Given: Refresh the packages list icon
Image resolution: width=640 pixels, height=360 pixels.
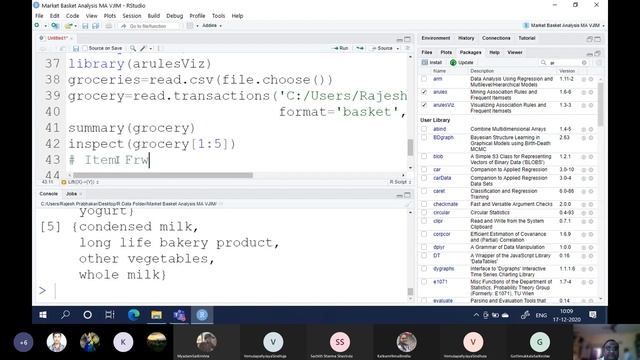Looking at the screenshot, I should [x=598, y=62].
